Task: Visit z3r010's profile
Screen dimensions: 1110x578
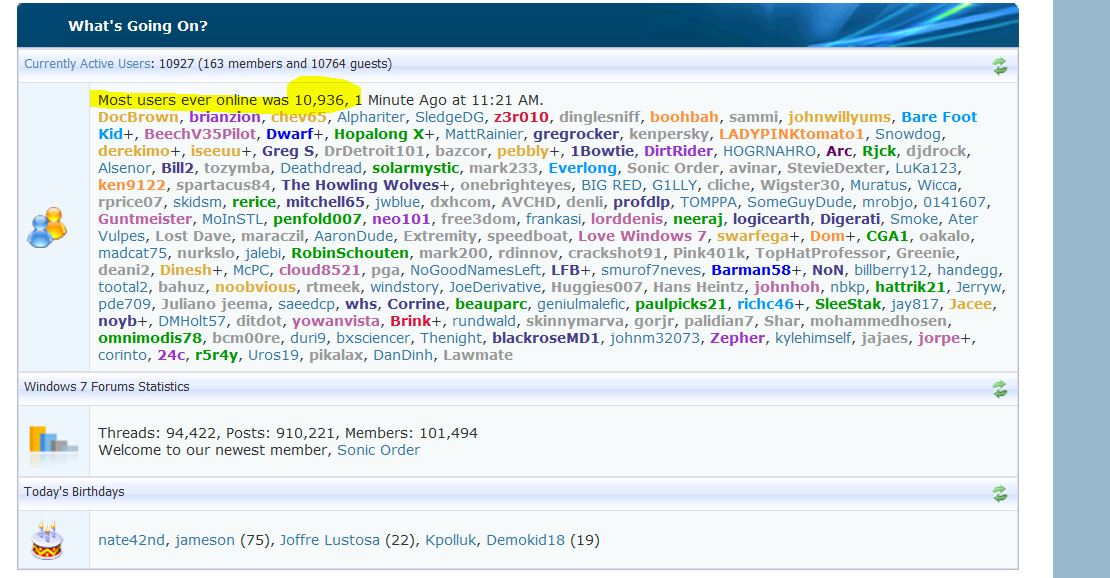Action: click(521, 117)
